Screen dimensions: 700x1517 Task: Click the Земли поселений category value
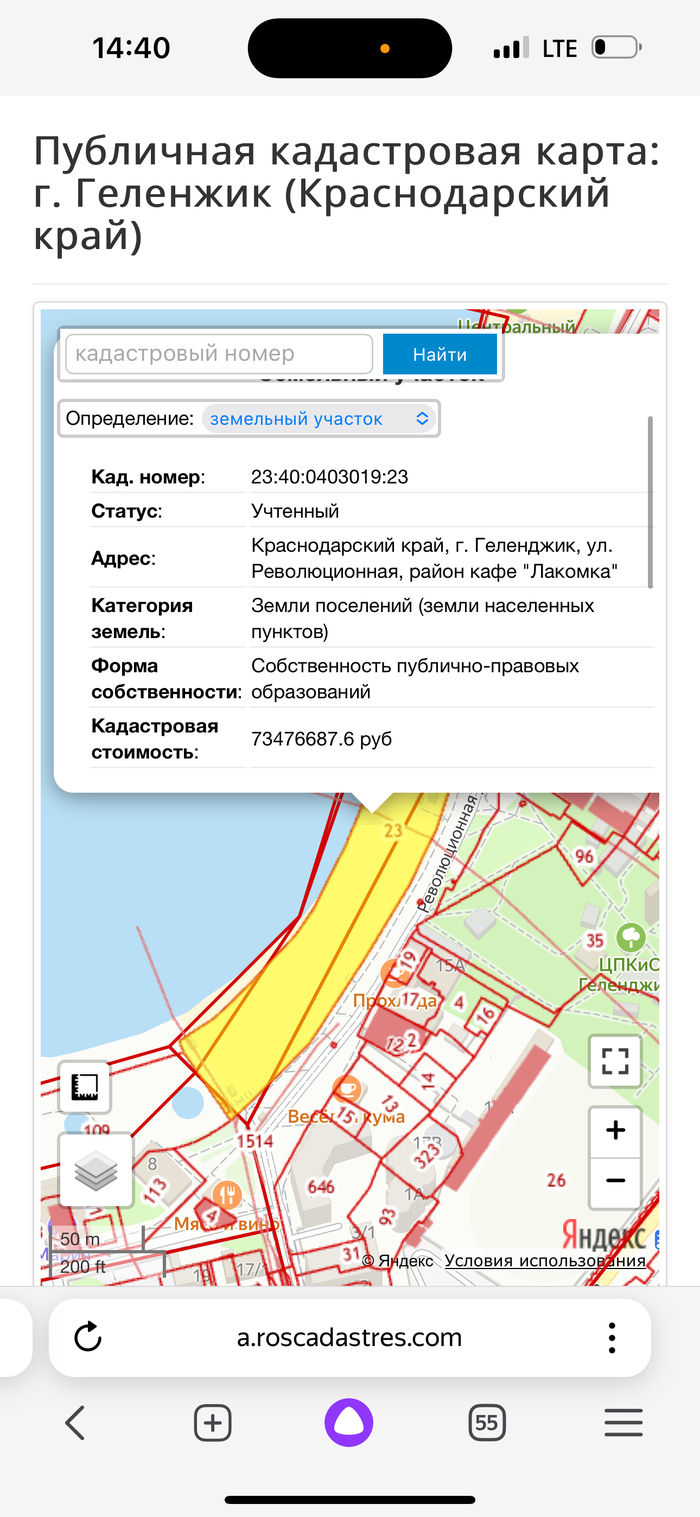point(422,619)
